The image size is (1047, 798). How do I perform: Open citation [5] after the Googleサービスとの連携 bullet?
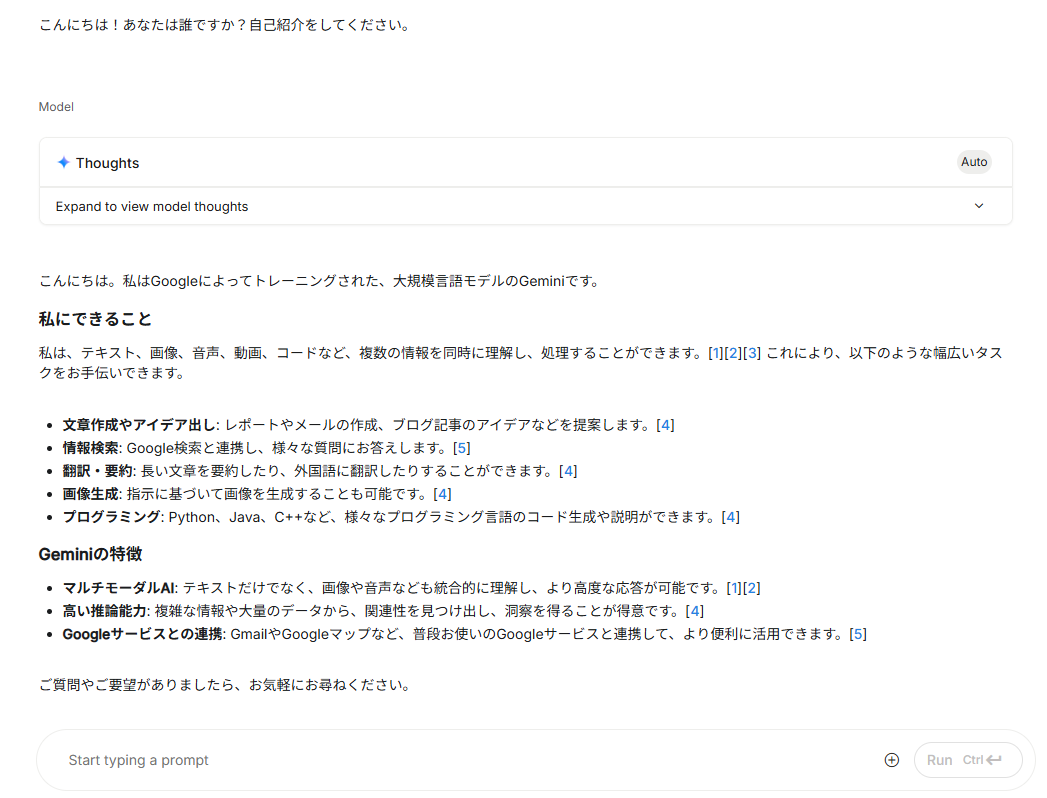tap(857, 634)
